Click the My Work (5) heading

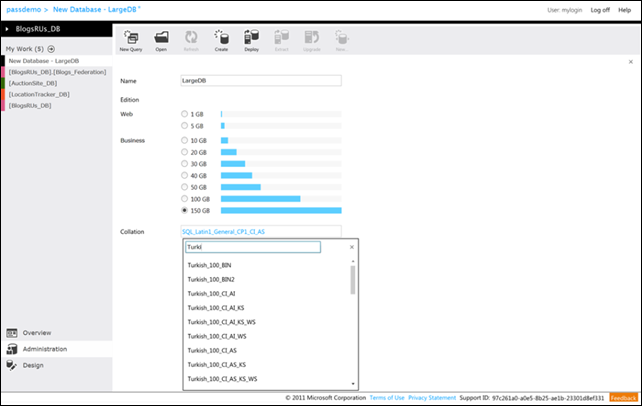coord(25,49)
